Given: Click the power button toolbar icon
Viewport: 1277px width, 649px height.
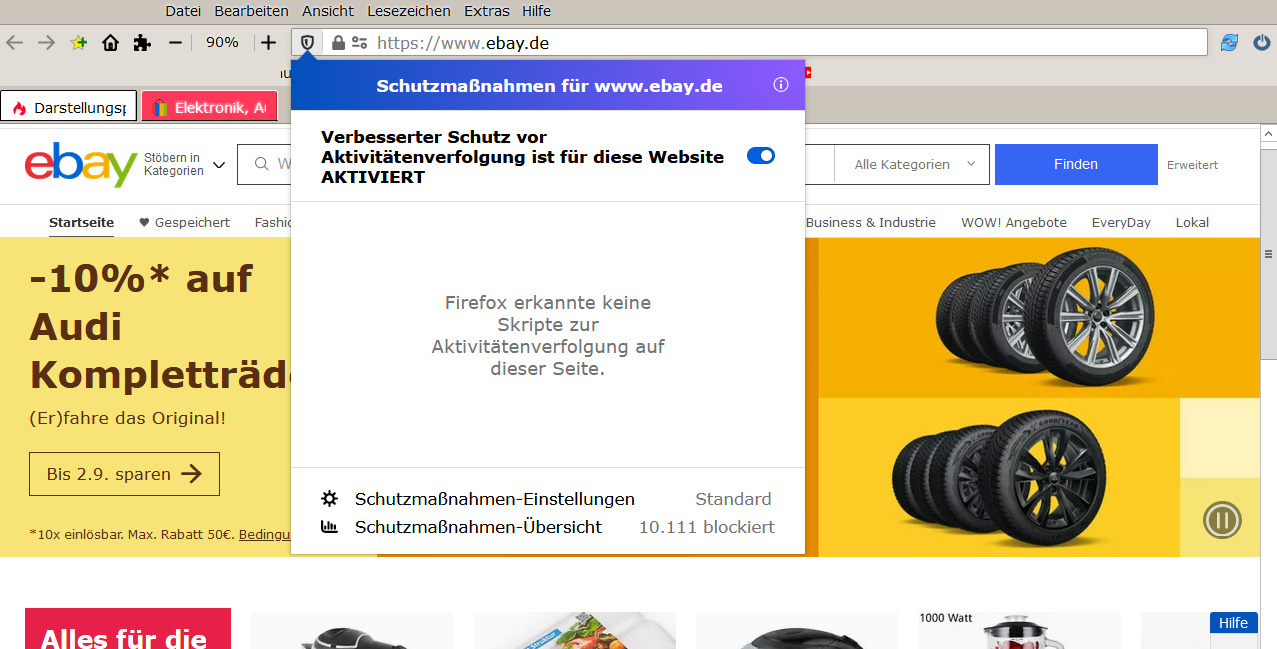Looking at the screenshot, I should [1261, 43].
